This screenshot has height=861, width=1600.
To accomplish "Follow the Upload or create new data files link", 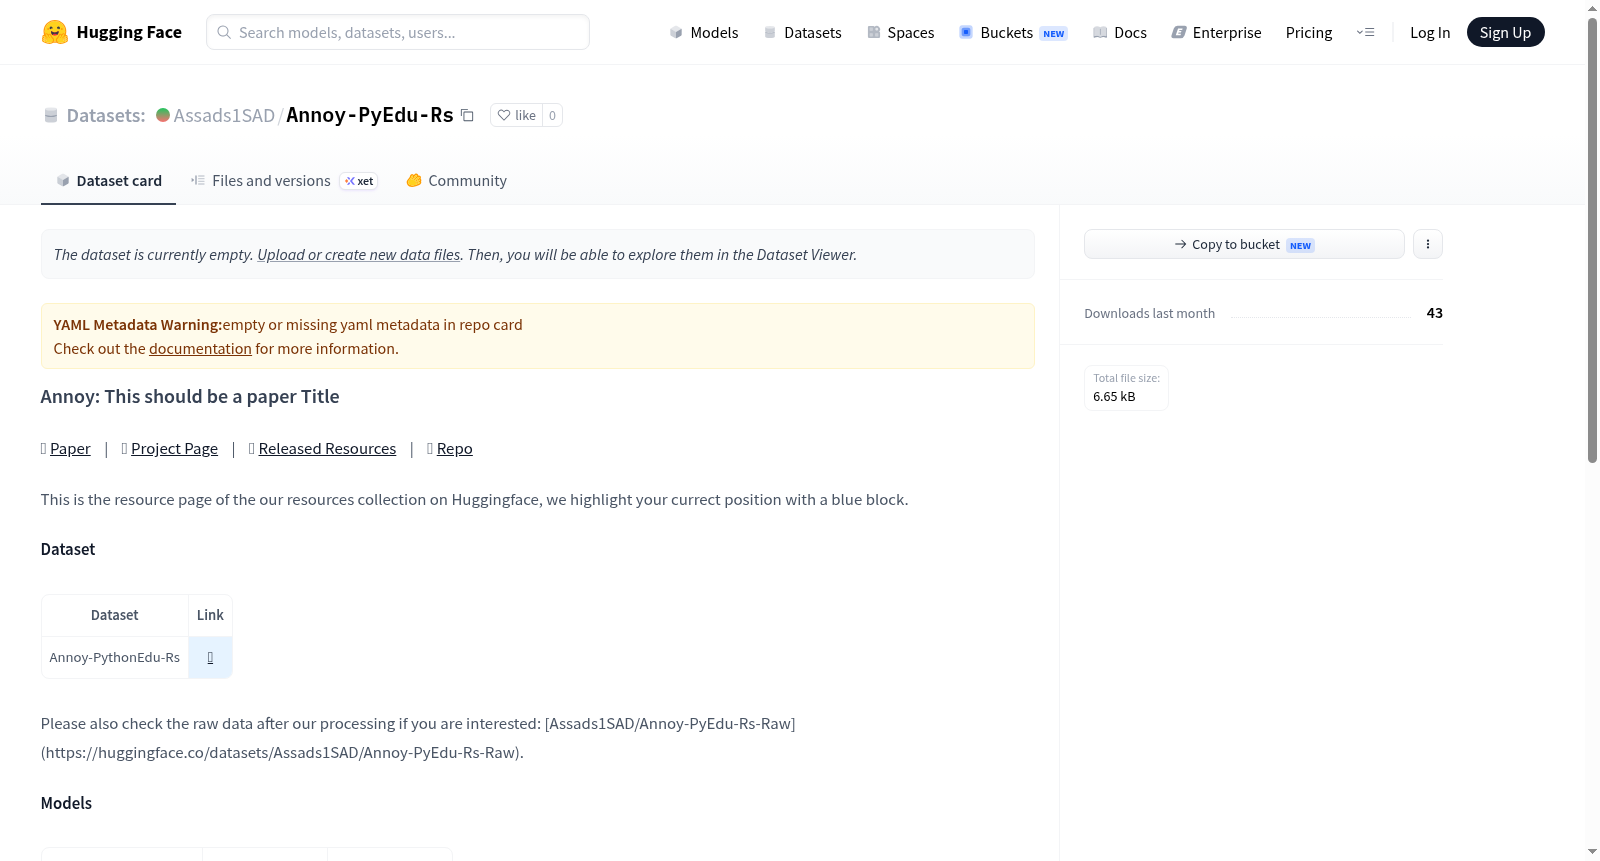I will pos(359,255).
